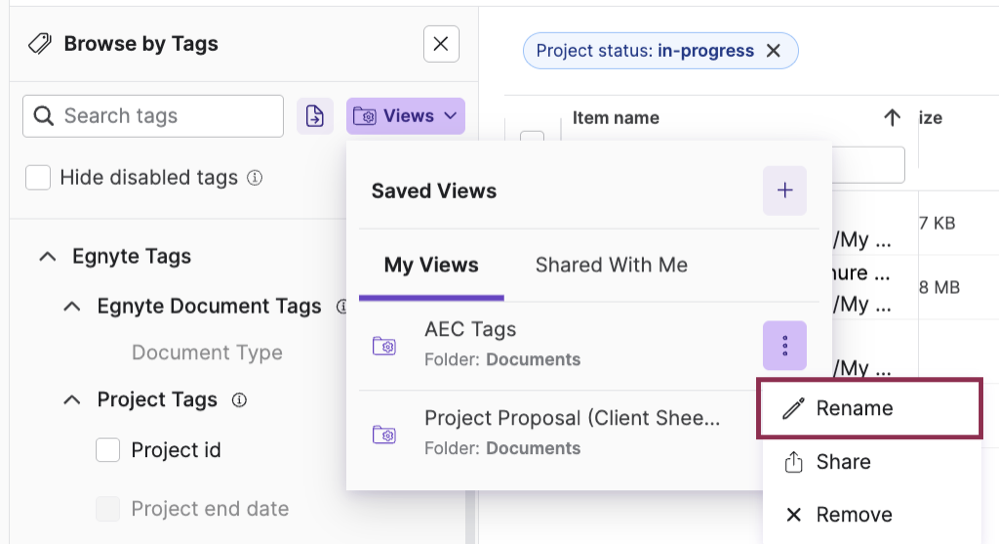Click the ascending sort arrow icon
This screenshot has height=544, width=999.
pos(892,117)
